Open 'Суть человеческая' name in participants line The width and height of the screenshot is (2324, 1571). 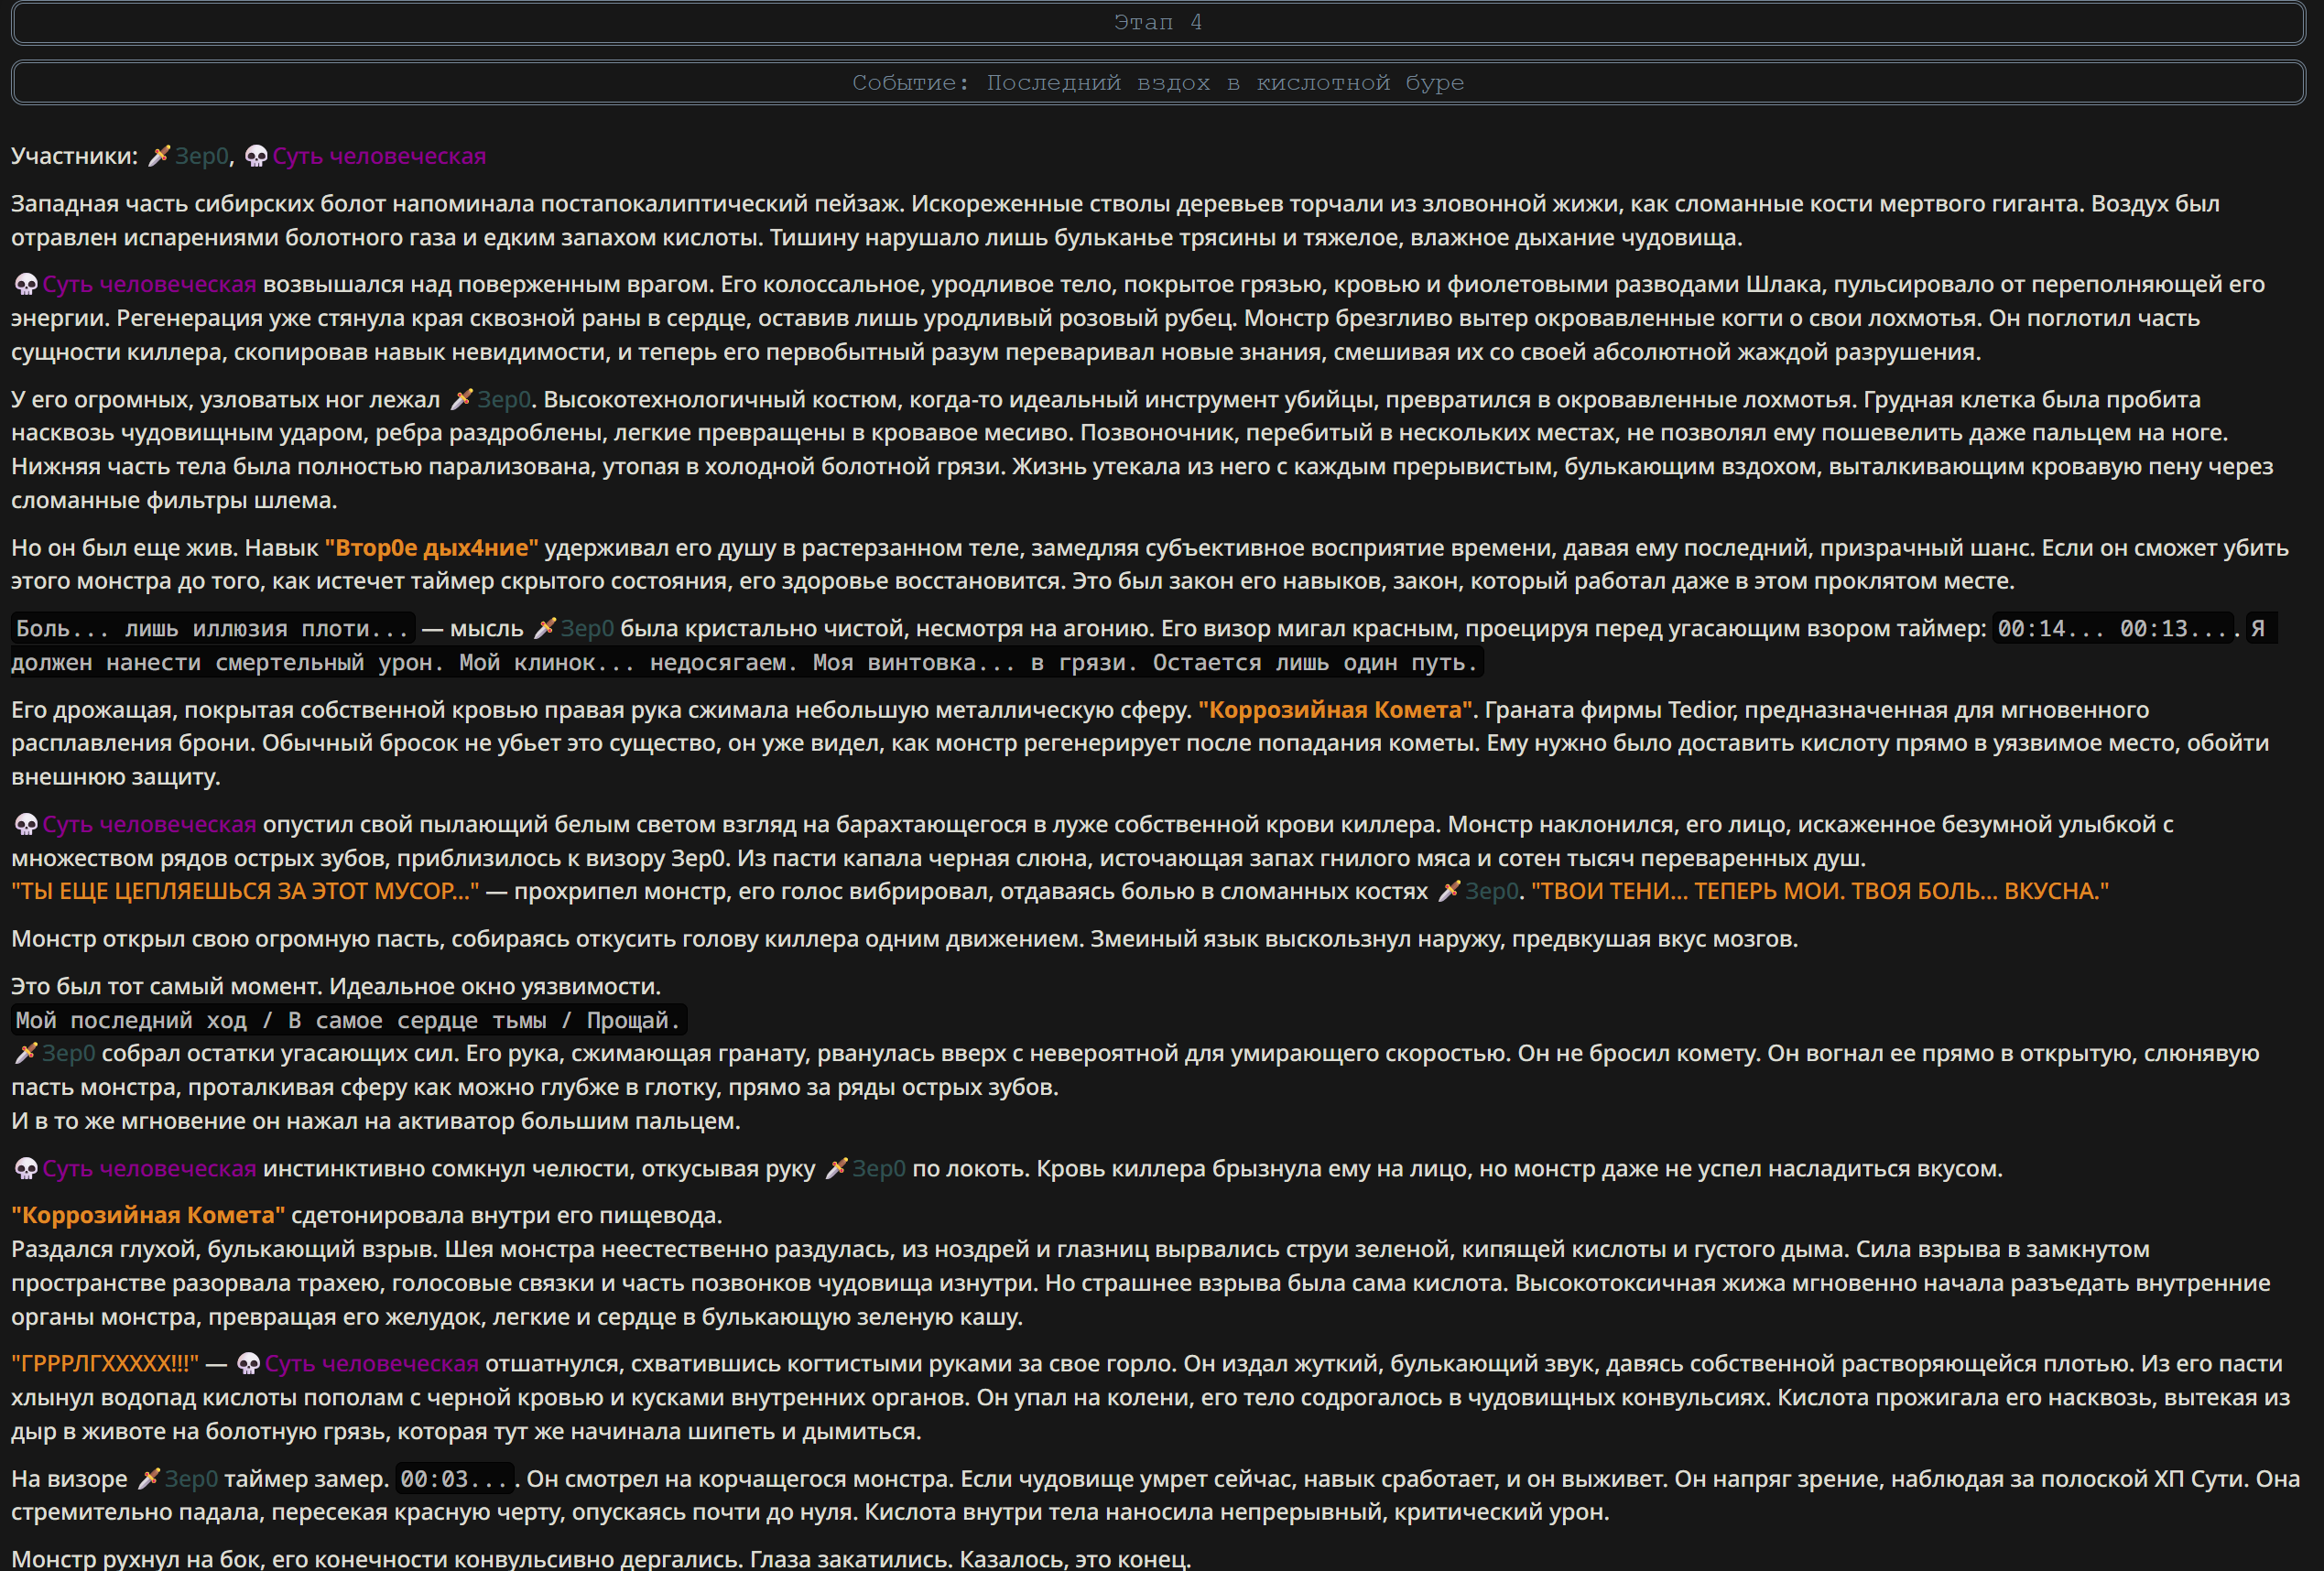tap(379, 156)
